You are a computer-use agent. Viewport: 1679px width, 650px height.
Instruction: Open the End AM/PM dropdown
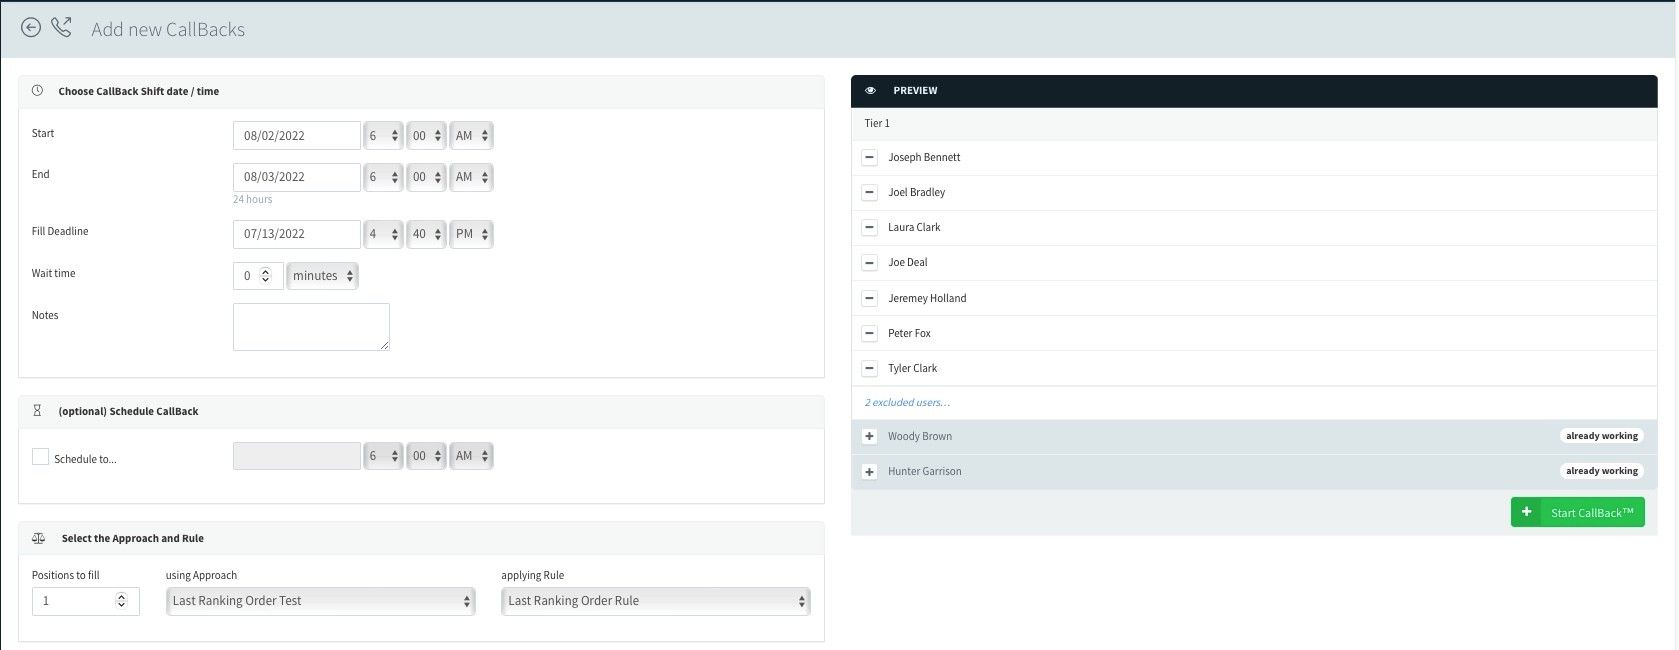[x=471, y=177]
